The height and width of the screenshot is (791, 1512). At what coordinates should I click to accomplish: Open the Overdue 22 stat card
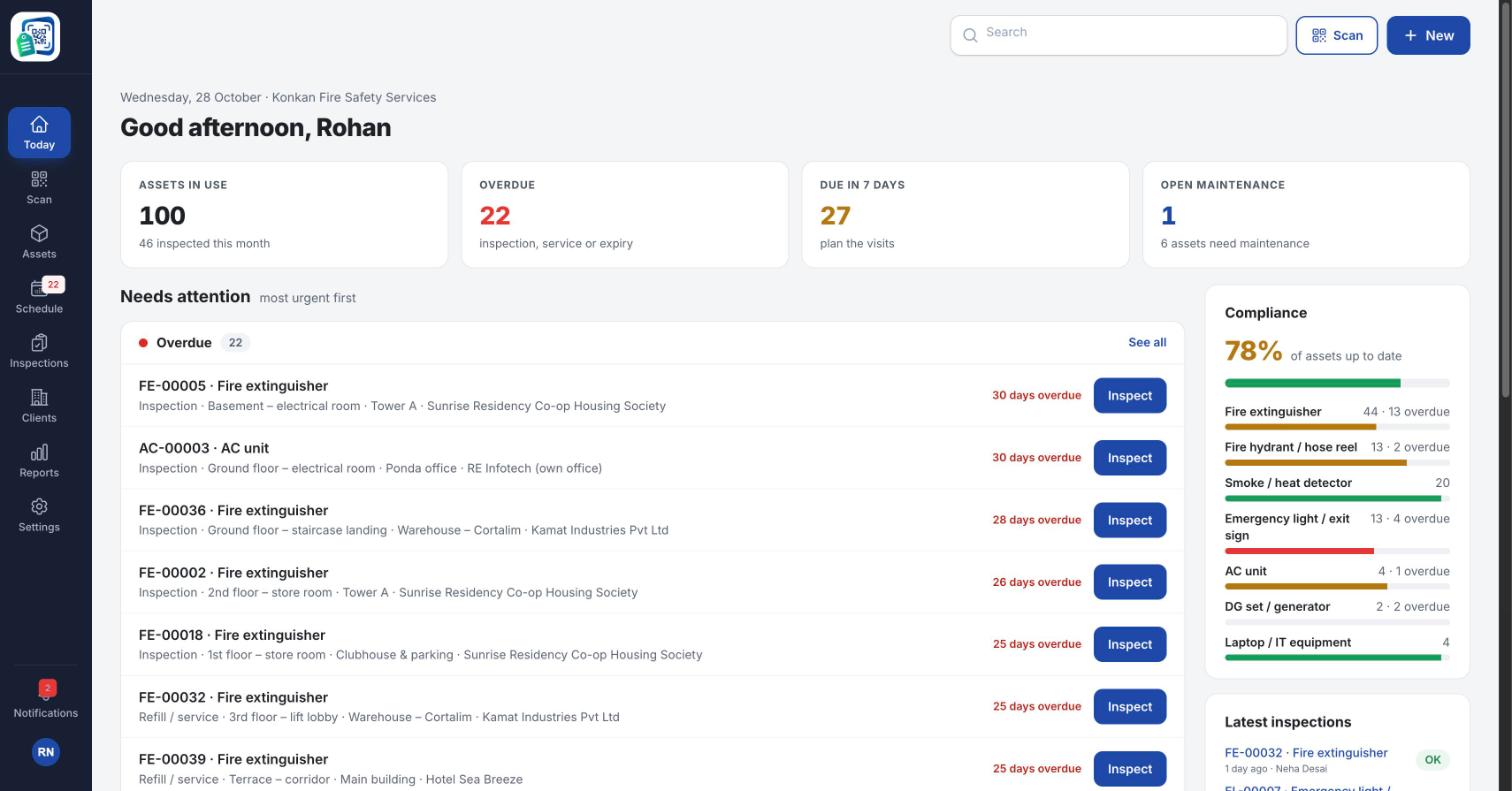(625, 214)
